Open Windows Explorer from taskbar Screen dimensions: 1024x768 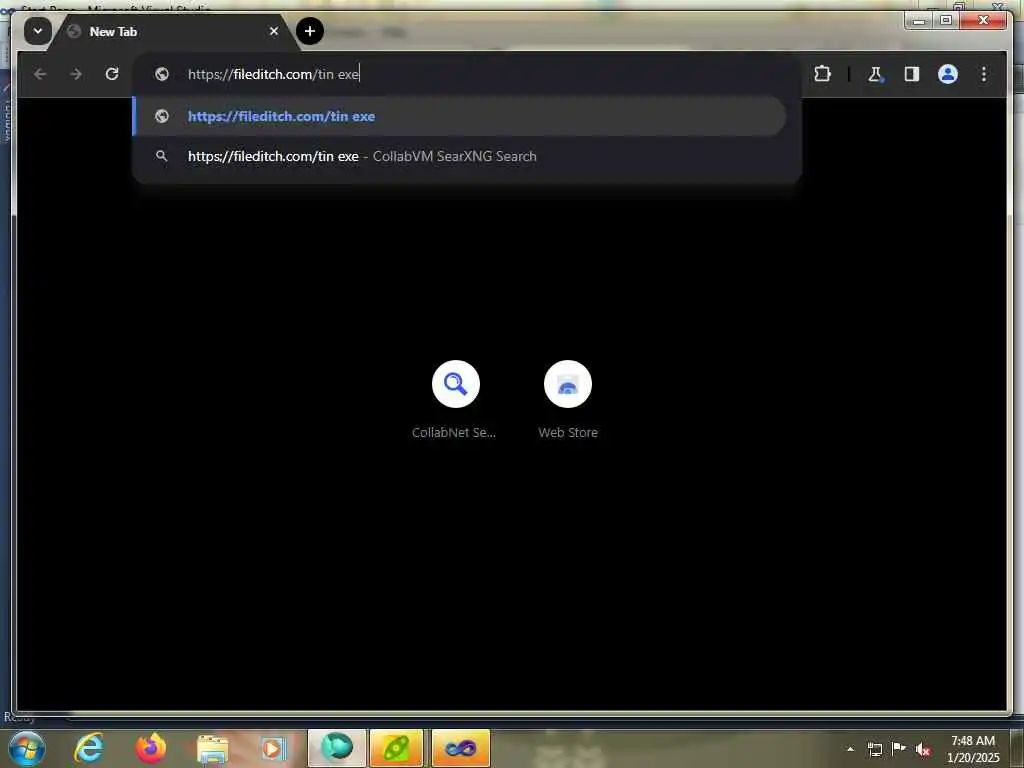212,749
